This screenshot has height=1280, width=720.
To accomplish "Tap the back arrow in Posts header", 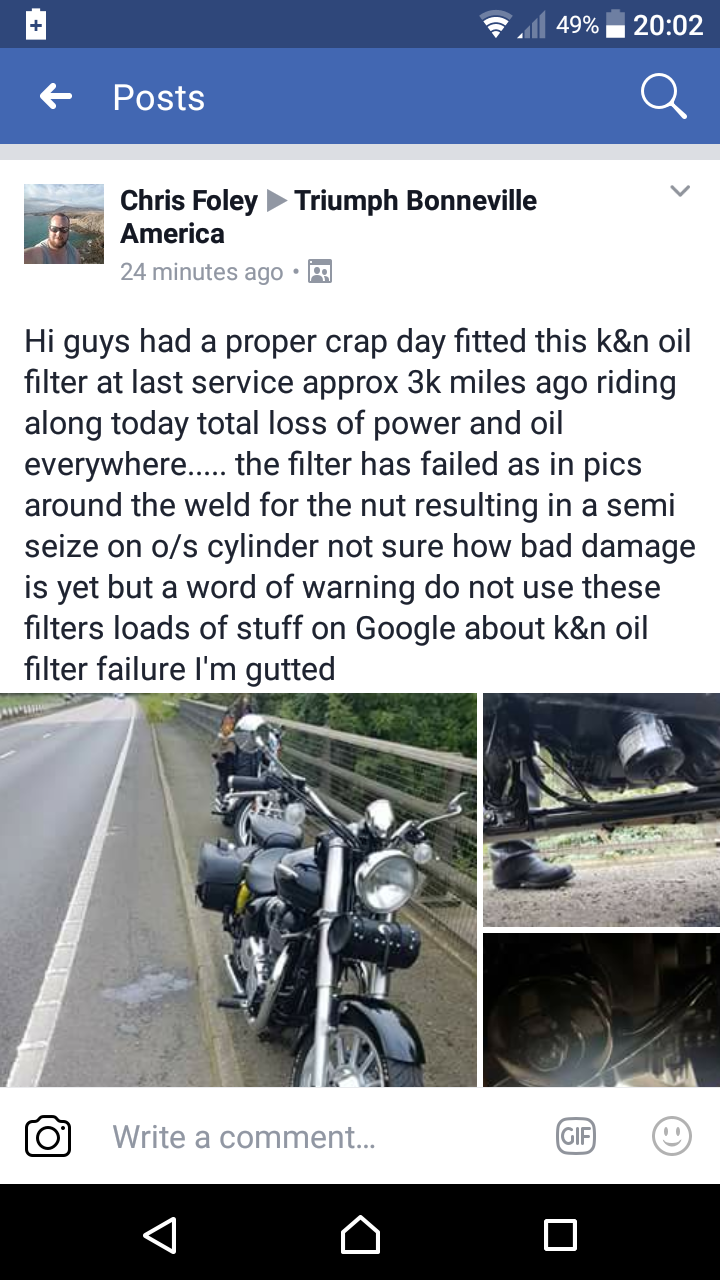I will pos(56,97).
